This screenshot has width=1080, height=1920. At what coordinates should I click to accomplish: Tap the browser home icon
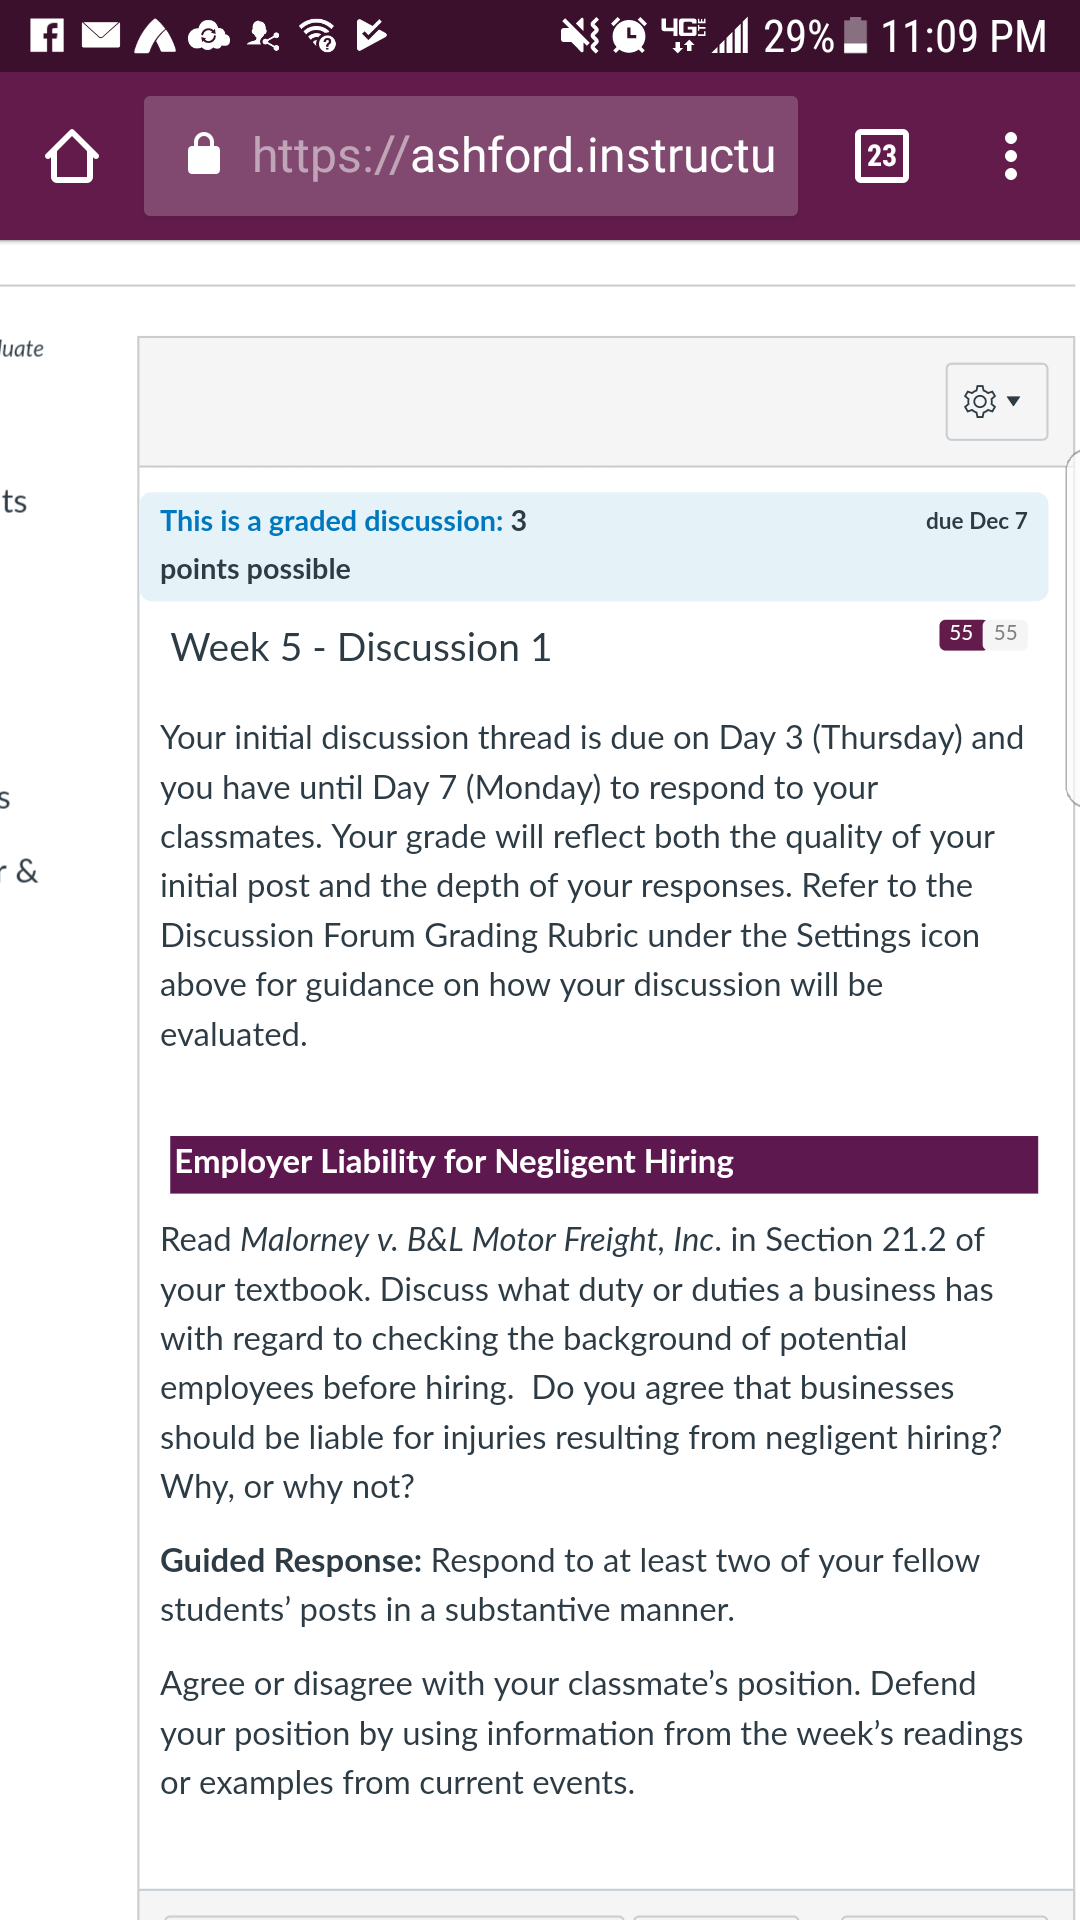click(72, 156)
